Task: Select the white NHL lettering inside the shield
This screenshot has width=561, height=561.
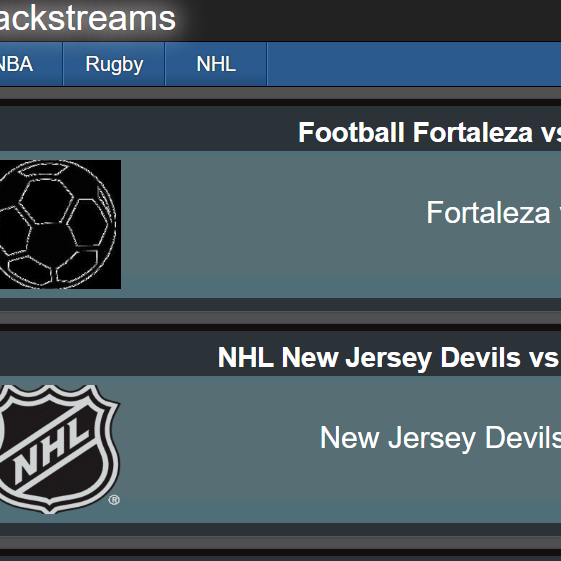Action: click(x=52, y=449)
